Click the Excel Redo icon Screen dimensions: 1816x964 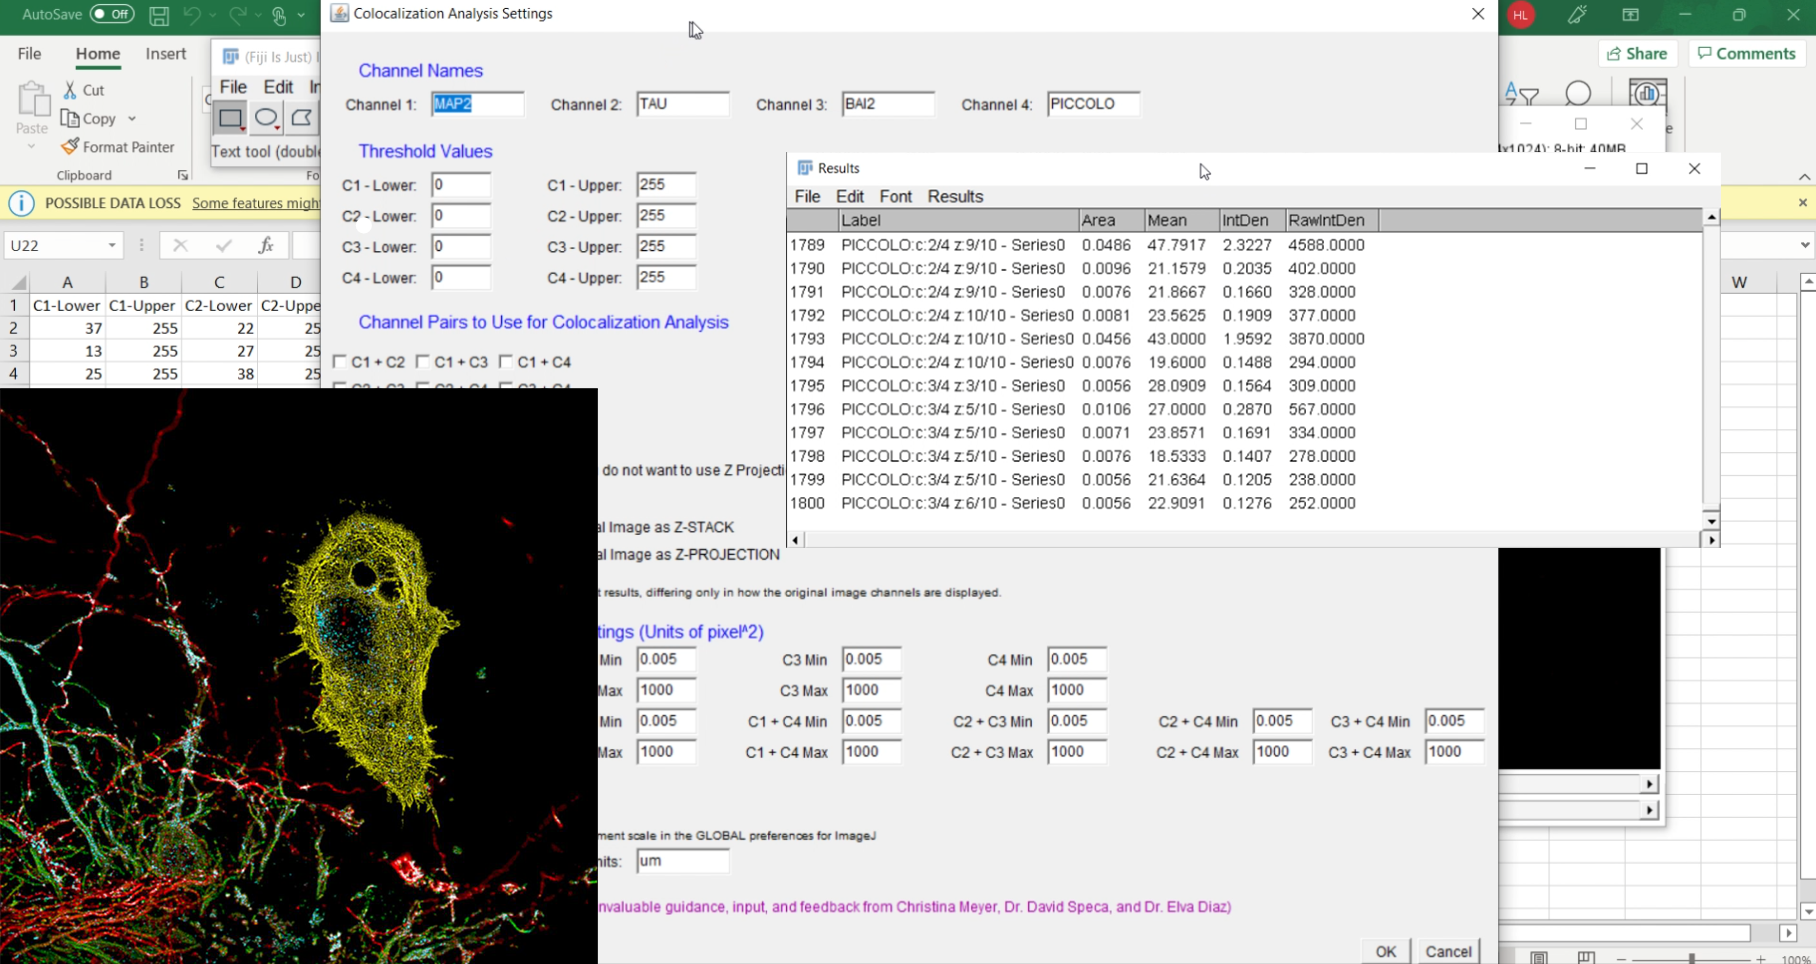237,15
